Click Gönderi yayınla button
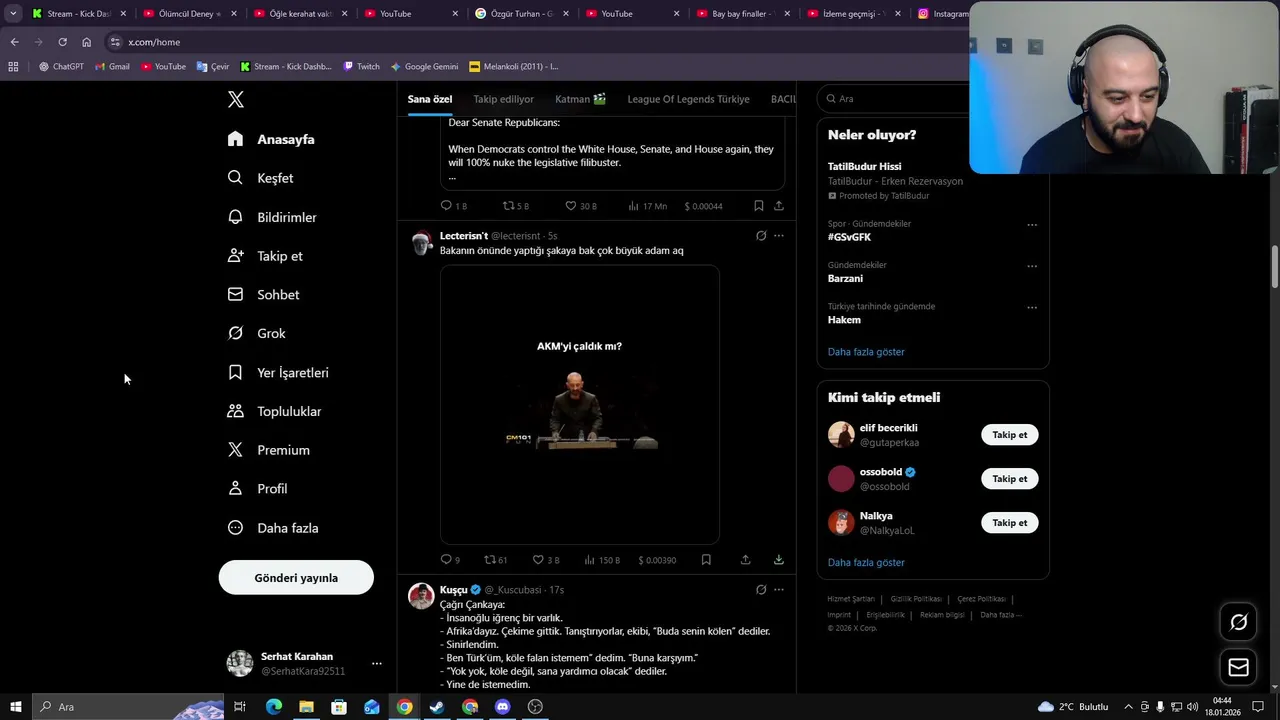This screenshot has height=720, width=1280. (296, 578)
